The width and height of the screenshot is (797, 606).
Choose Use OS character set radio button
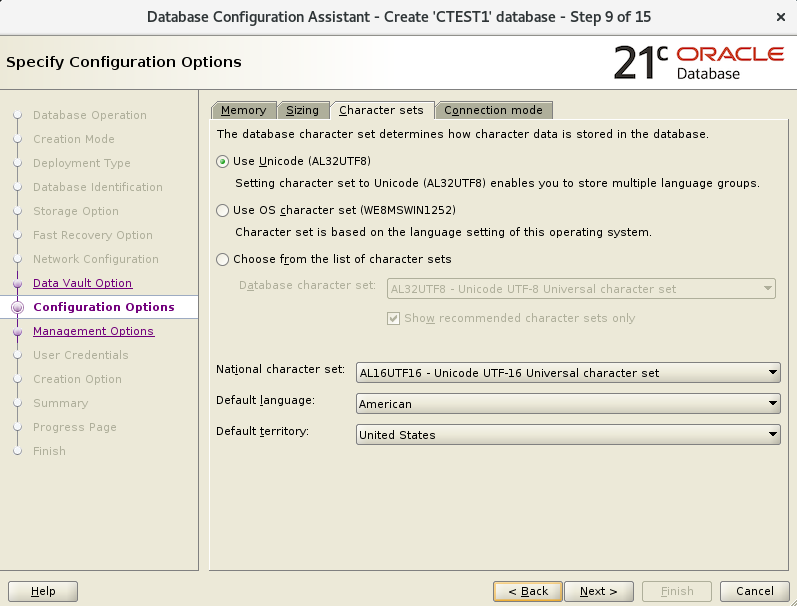point(222,210)
